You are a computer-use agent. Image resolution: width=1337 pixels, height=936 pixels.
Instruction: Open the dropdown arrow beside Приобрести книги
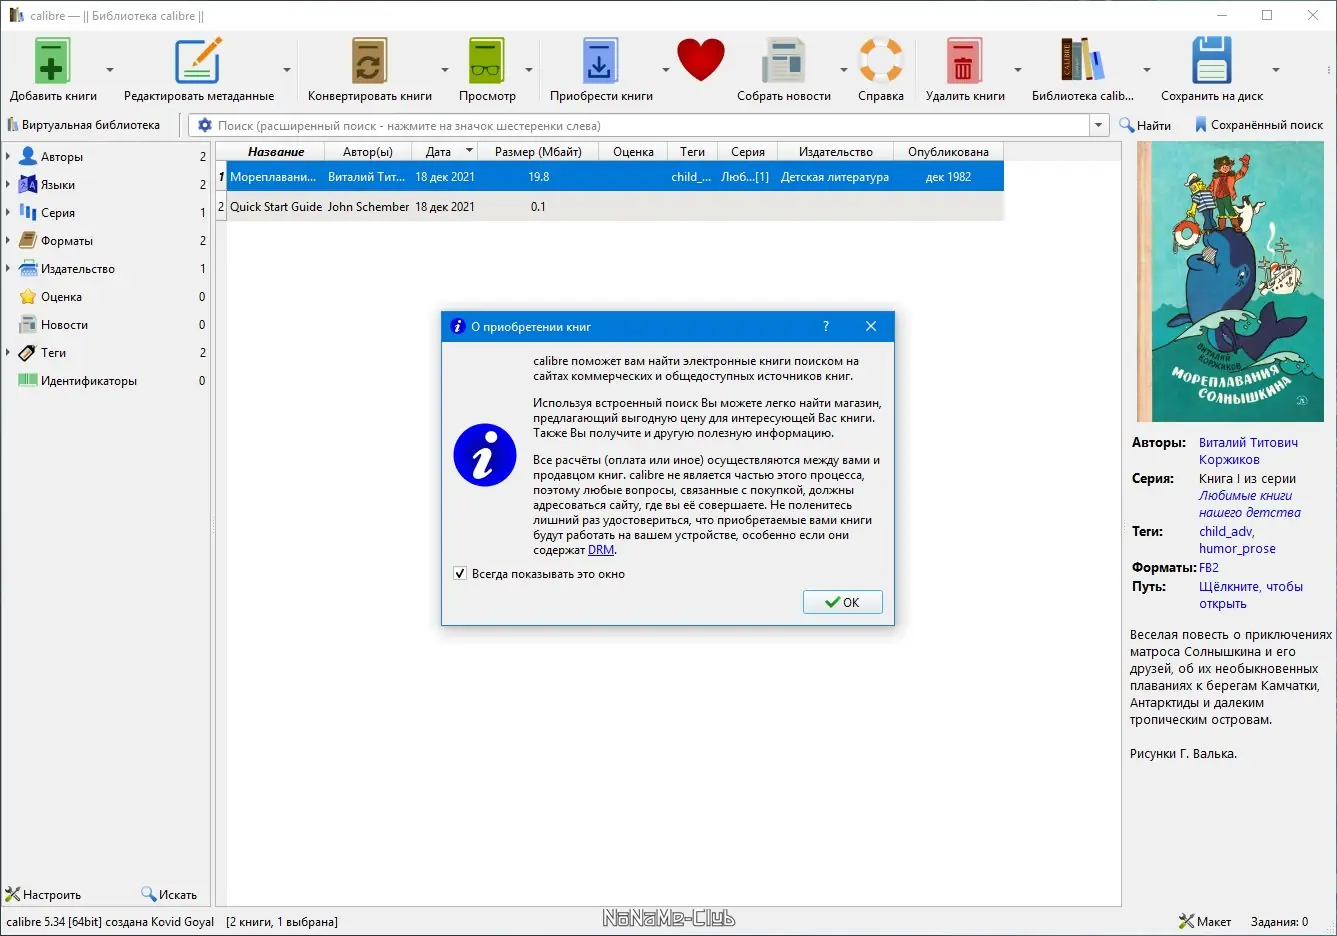[665, 70]
